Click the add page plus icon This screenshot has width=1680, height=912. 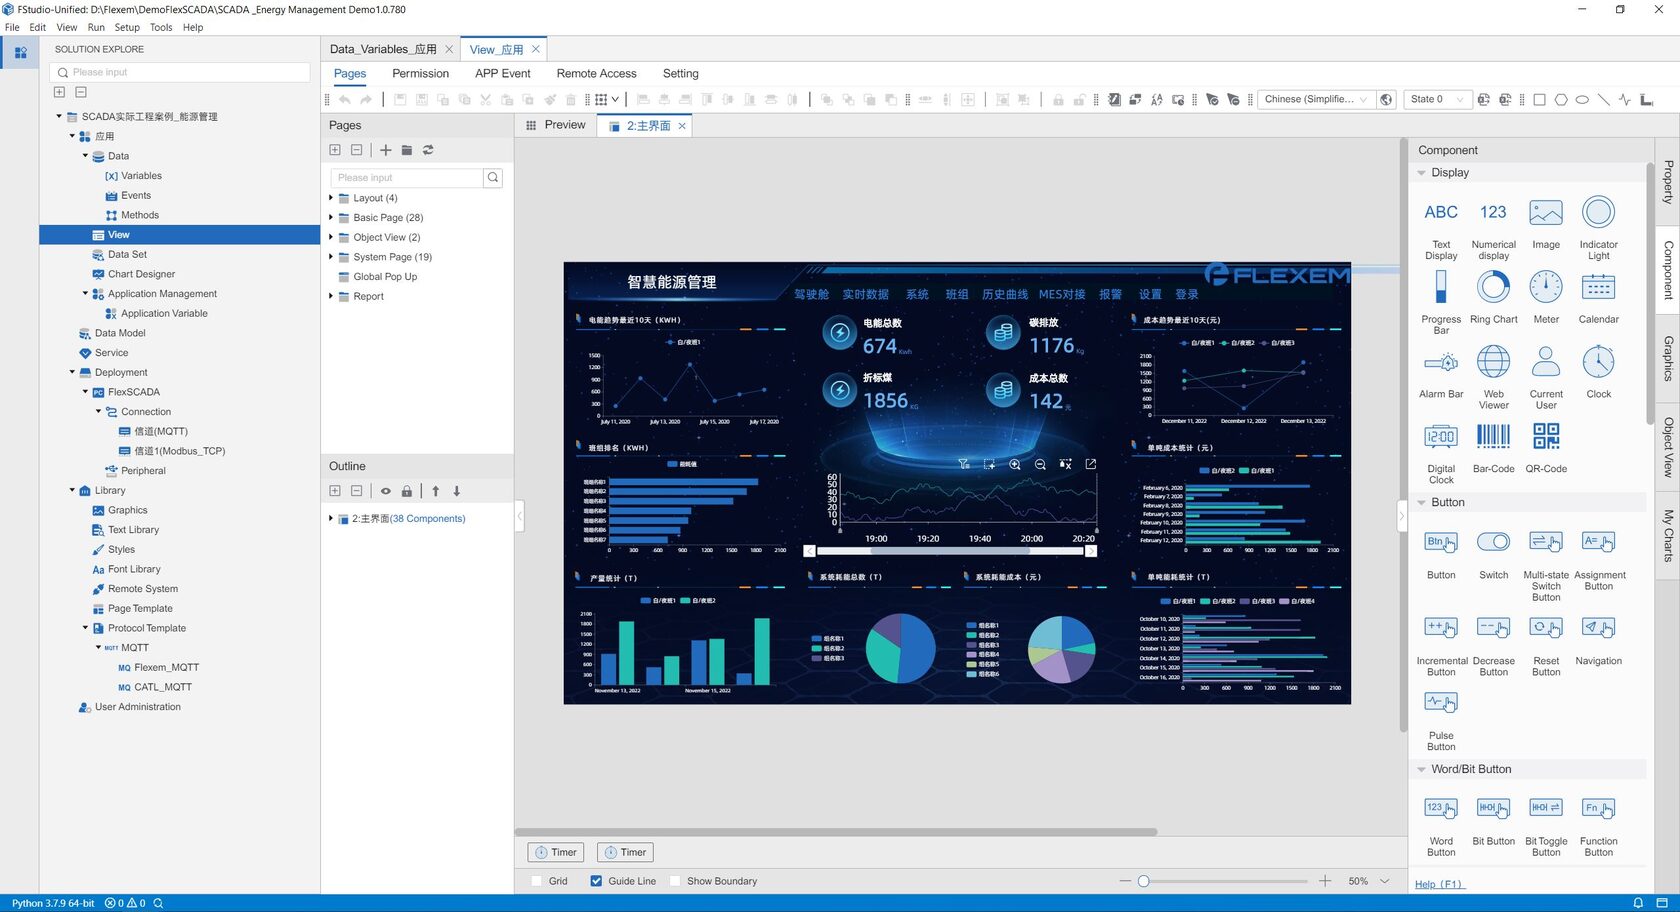pyautogui.click(x=385, y=150)
